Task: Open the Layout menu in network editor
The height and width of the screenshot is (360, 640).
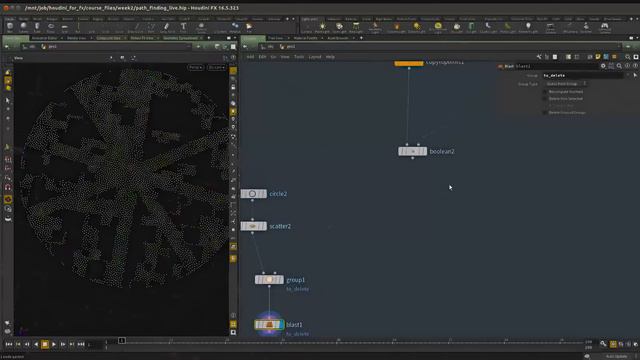Action: coord(315,57)
